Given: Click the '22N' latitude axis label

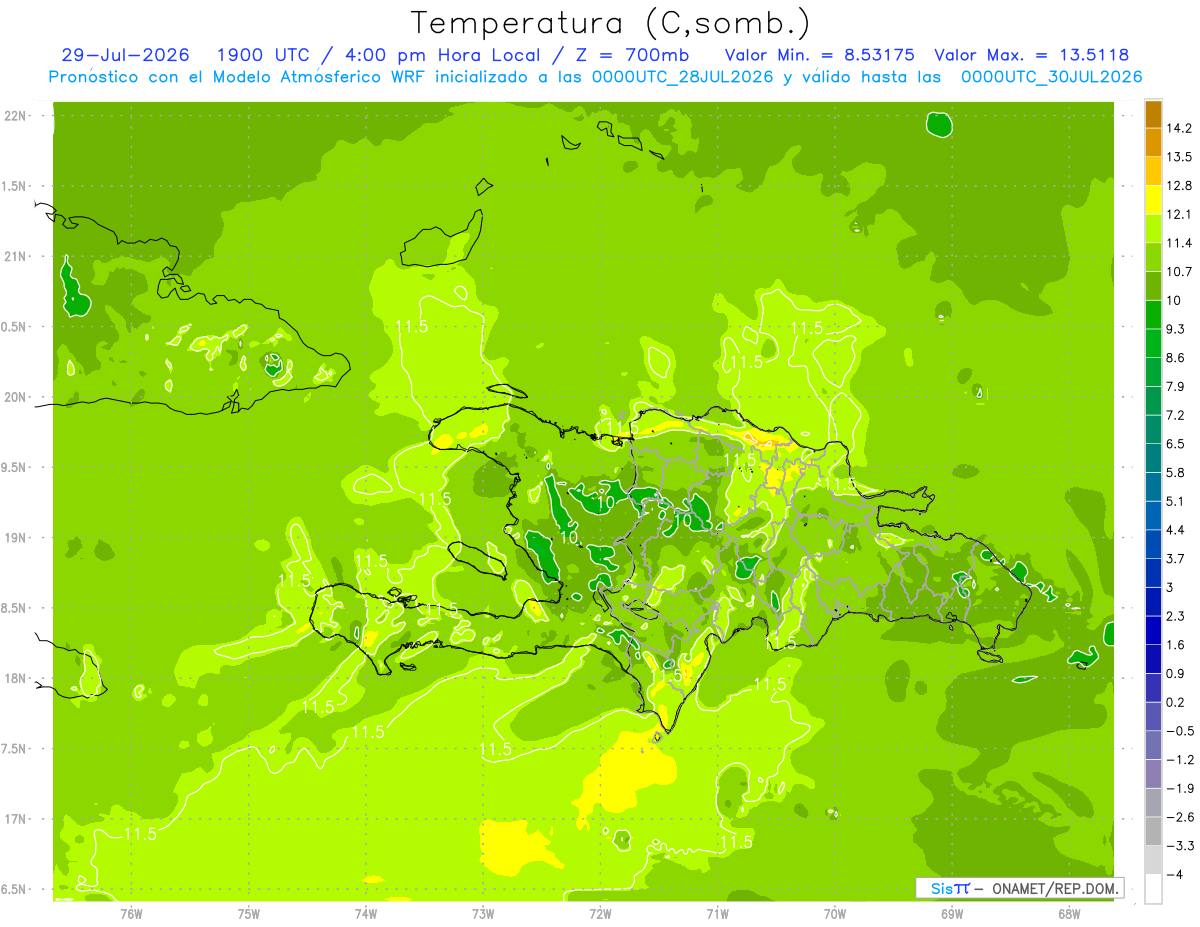Looking at the screenshot, I should pyautogui.click(x=15, y=116).
